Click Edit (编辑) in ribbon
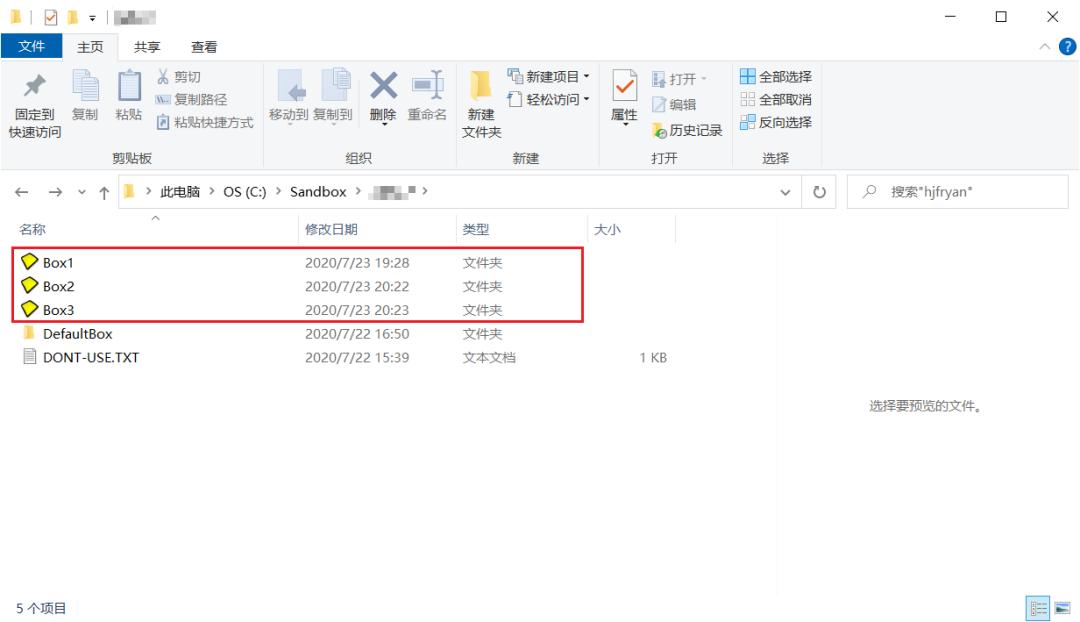The width and height of the screenshot is (1080, 622). [x=674, y=105]
